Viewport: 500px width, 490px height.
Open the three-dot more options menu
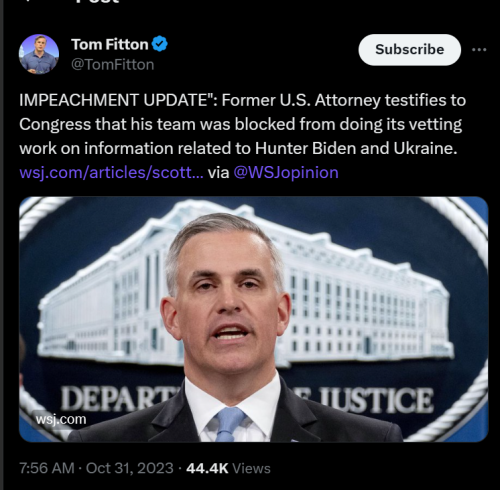[479, 50]
